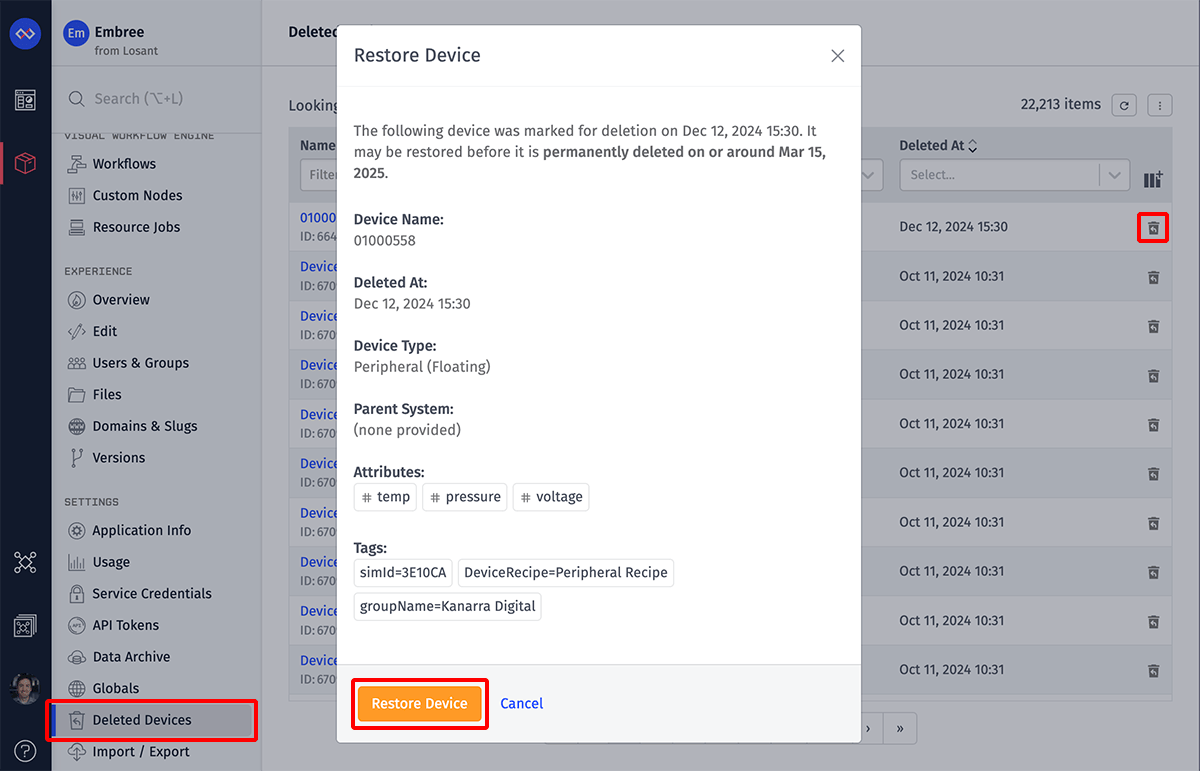Go to Workflows in sidebar
The image size is (1200, 771).
(124, 164)
